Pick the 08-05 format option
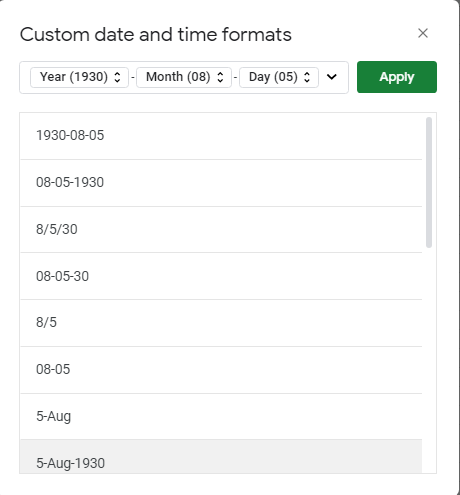Image resolution: width=460 pixels, height=495 pixels. point(221,370)
